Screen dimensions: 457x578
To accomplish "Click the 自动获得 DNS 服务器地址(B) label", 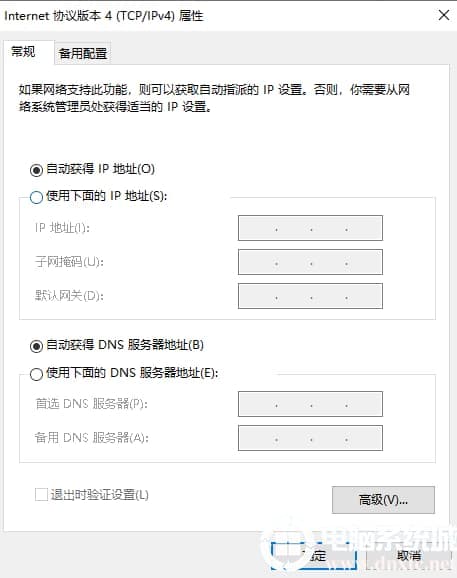I will click(x=125, y=345).
